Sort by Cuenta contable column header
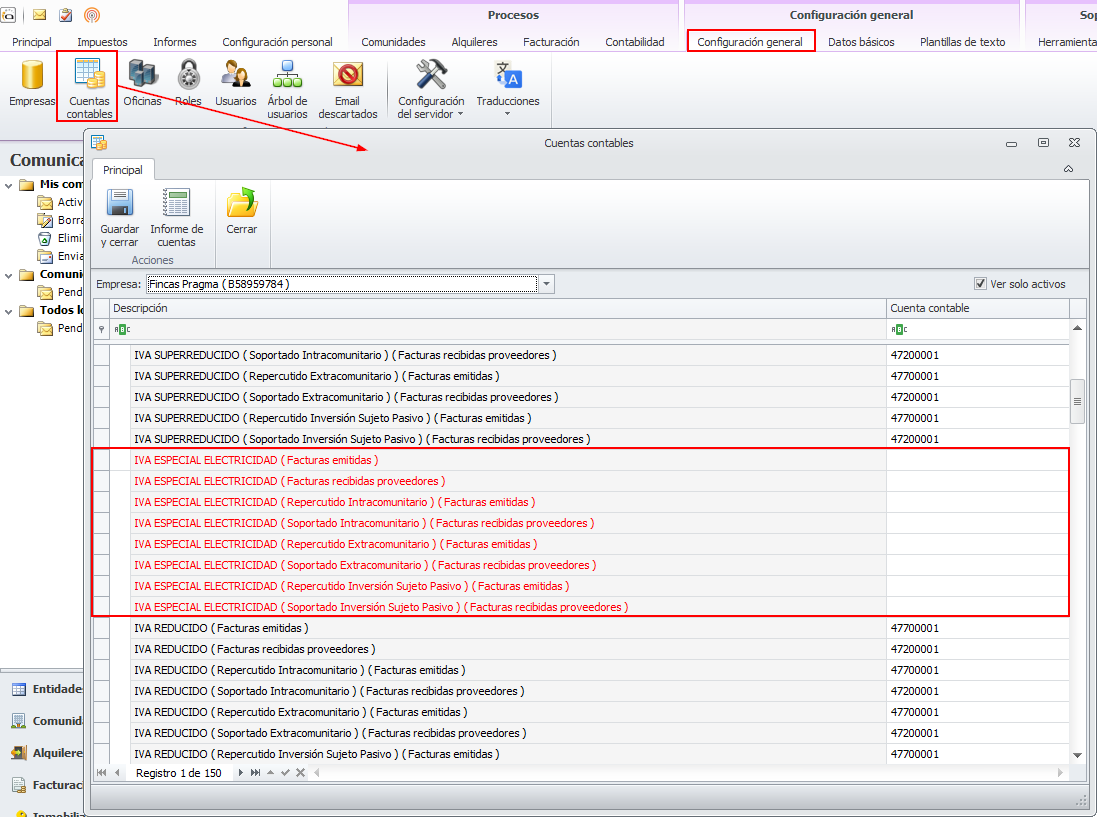 click(977, 308)
